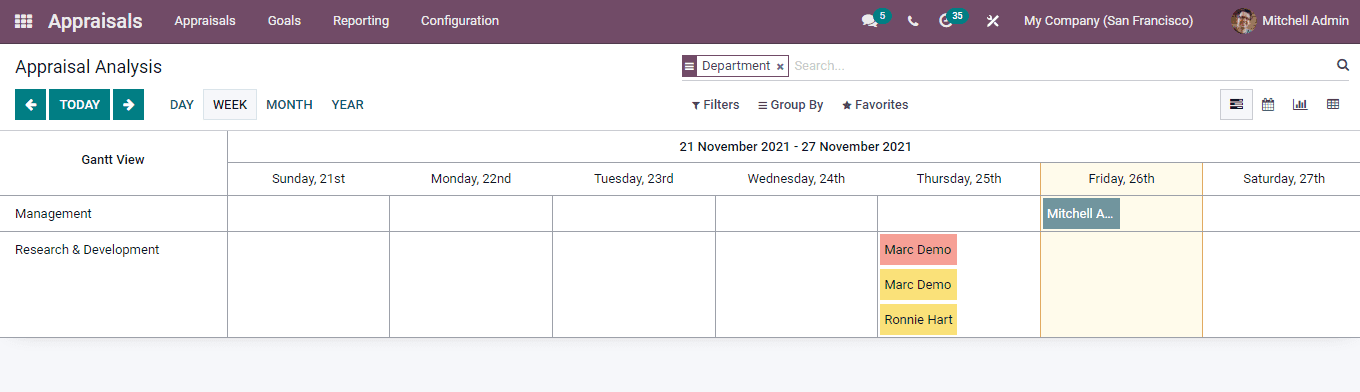The image size is (1360, 392).
Task: Switch to calendar view icon
Action: click(1268, 104)
